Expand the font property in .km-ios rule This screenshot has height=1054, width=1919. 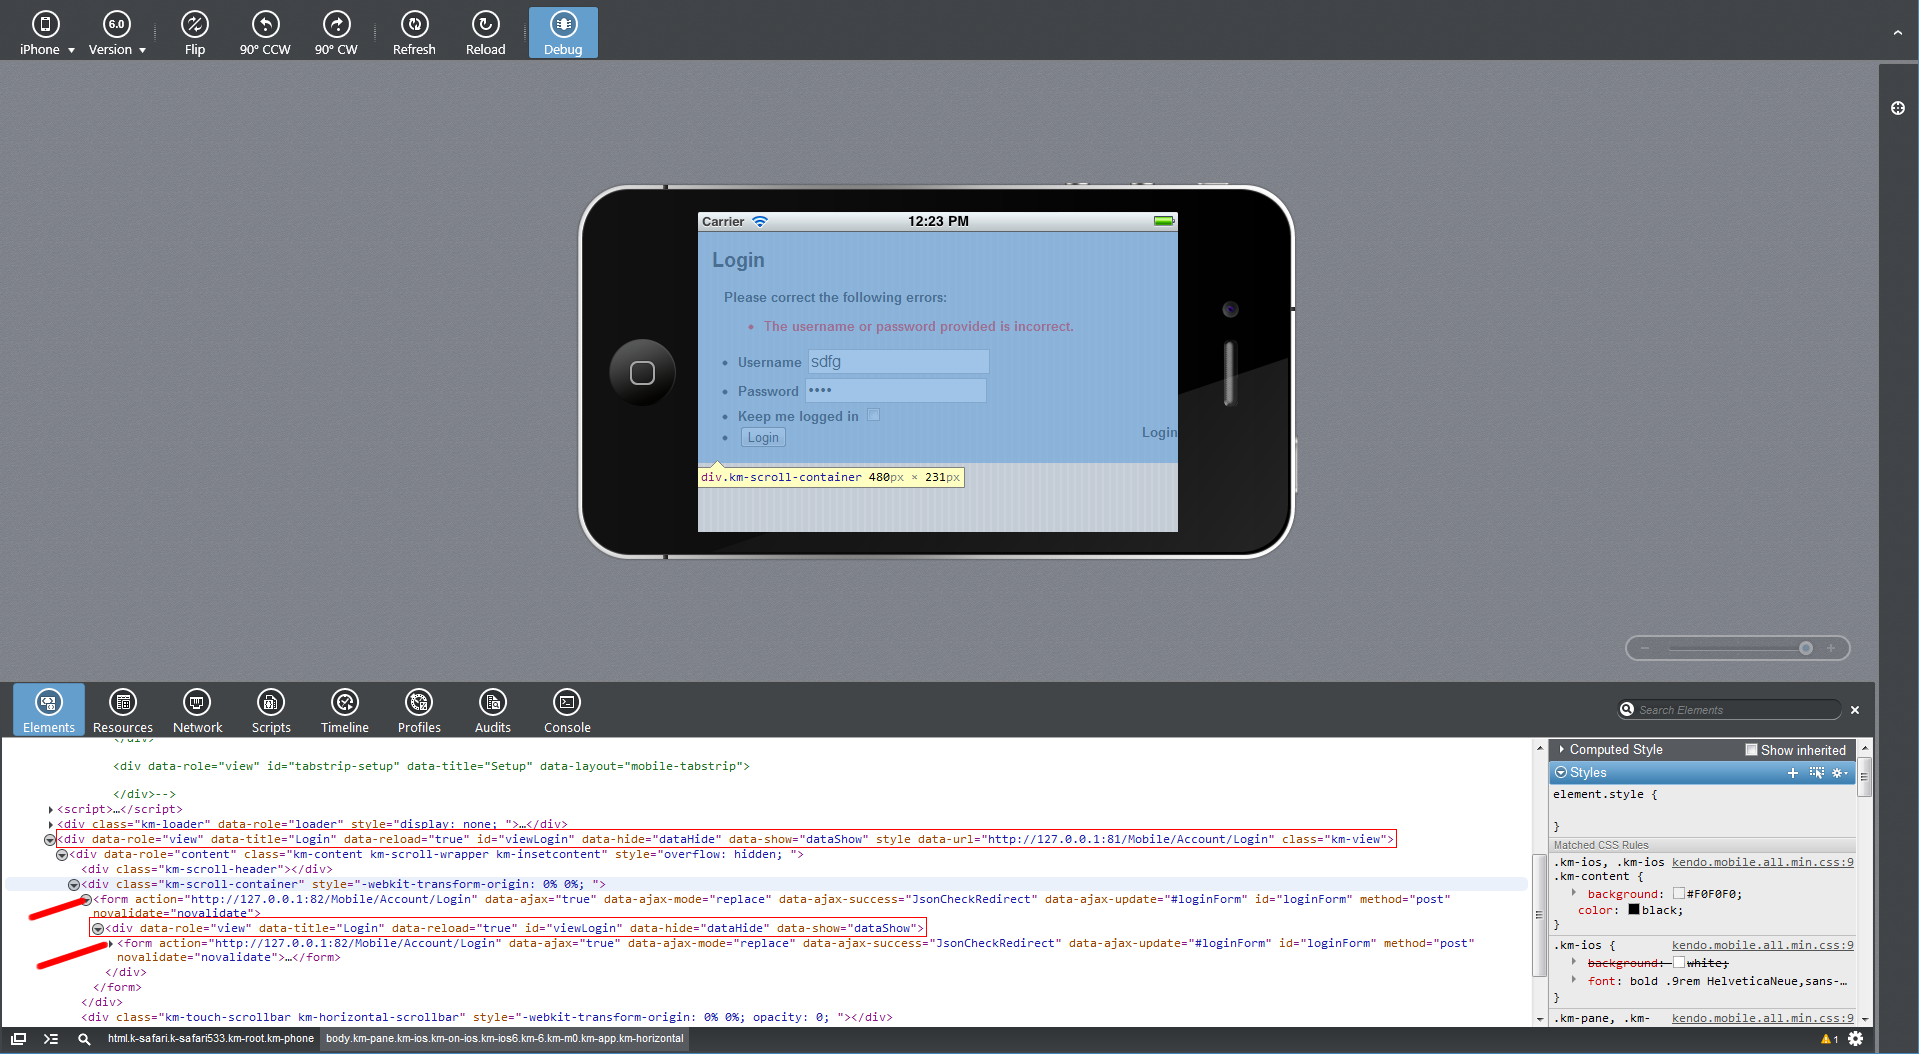pos(1574,980)
